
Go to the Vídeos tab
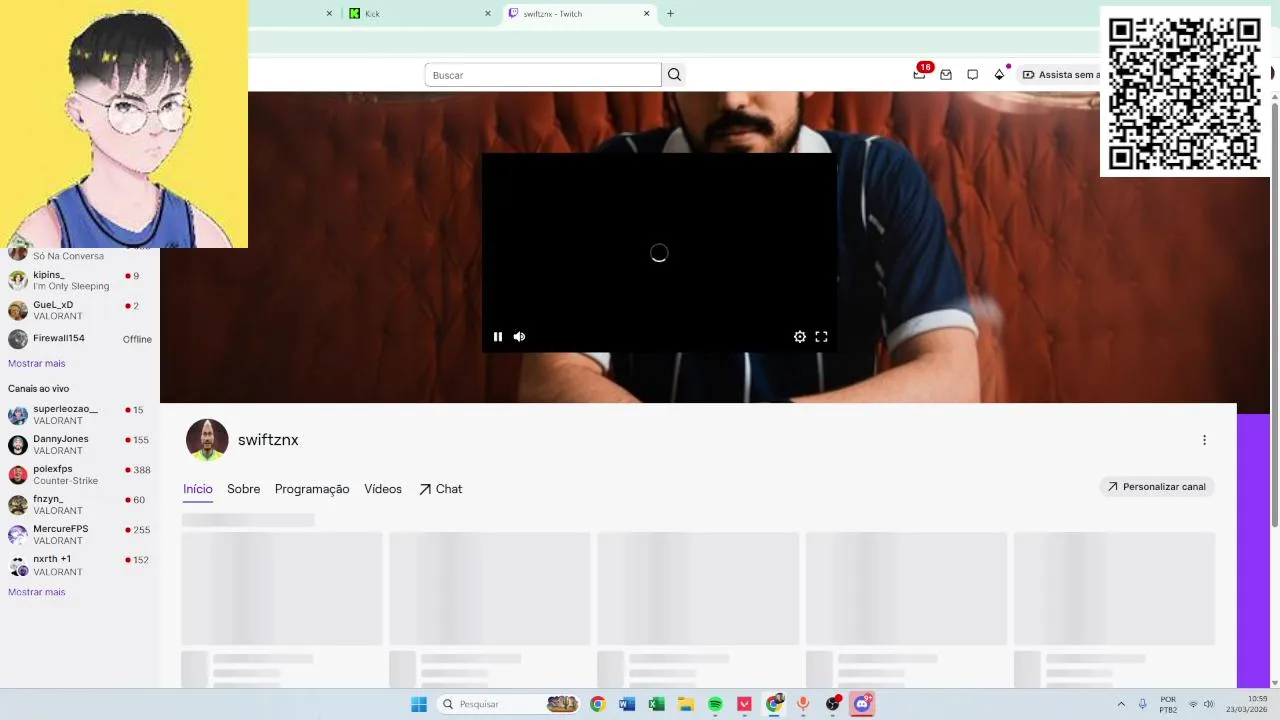click(x=383, y=489)
